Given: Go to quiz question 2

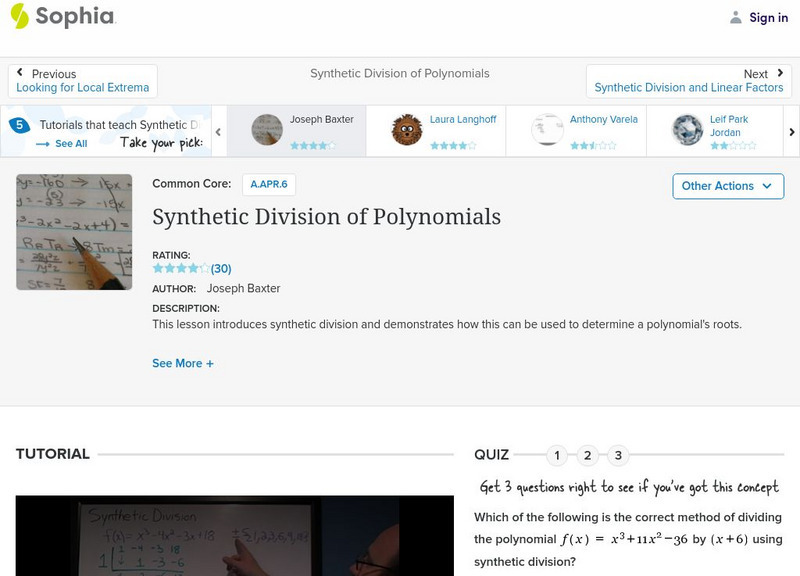Looking at the screenshot, I should 588,456.
